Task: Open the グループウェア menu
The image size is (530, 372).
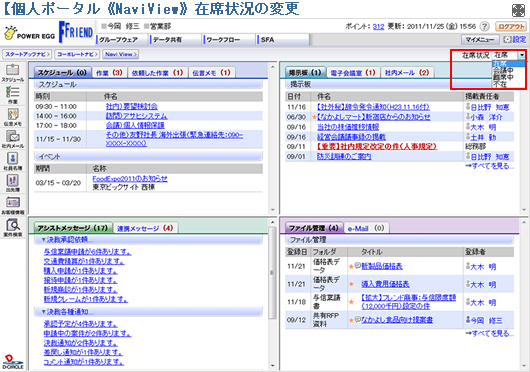Action: point(121,40)
